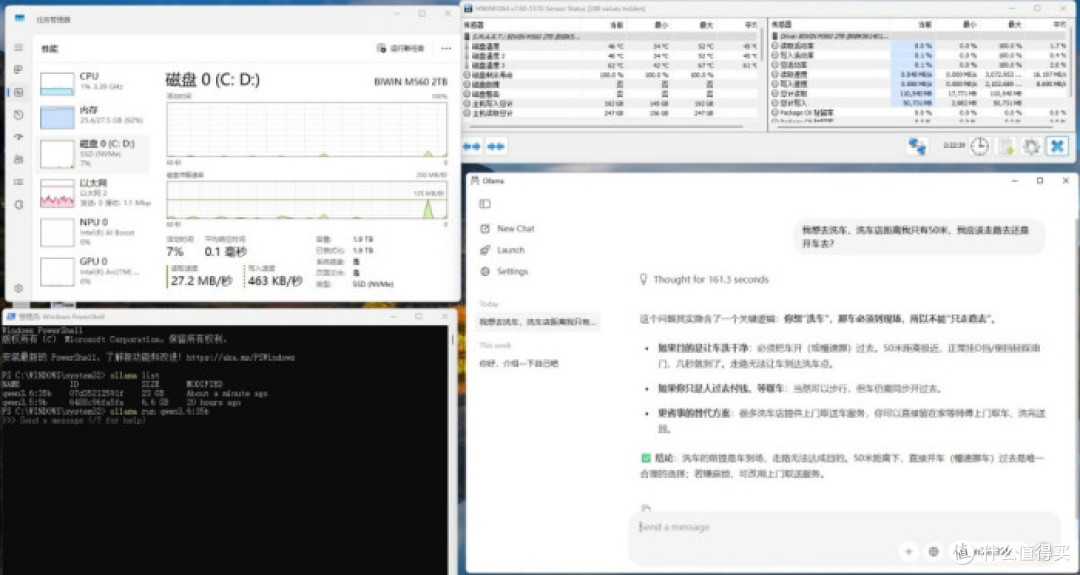Open Task Manager settings gear icon
Viewport: 1080px width, 575px height.
click(19, 288)
